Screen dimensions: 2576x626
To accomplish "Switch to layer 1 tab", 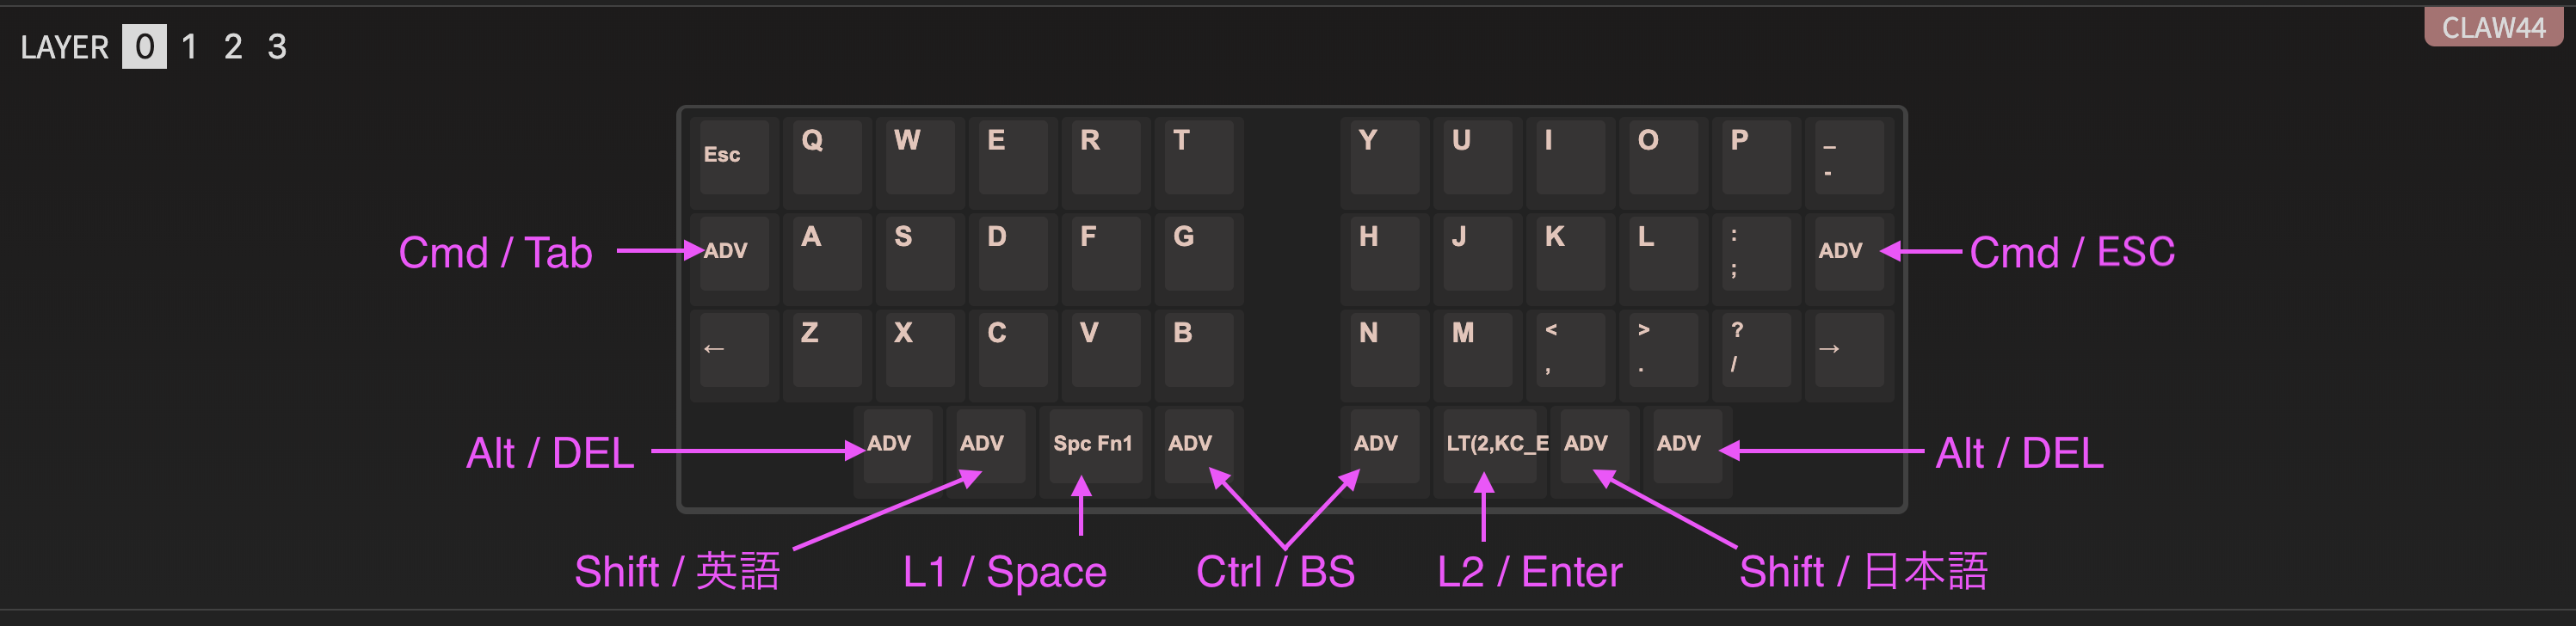I will [x=189, y=47].
